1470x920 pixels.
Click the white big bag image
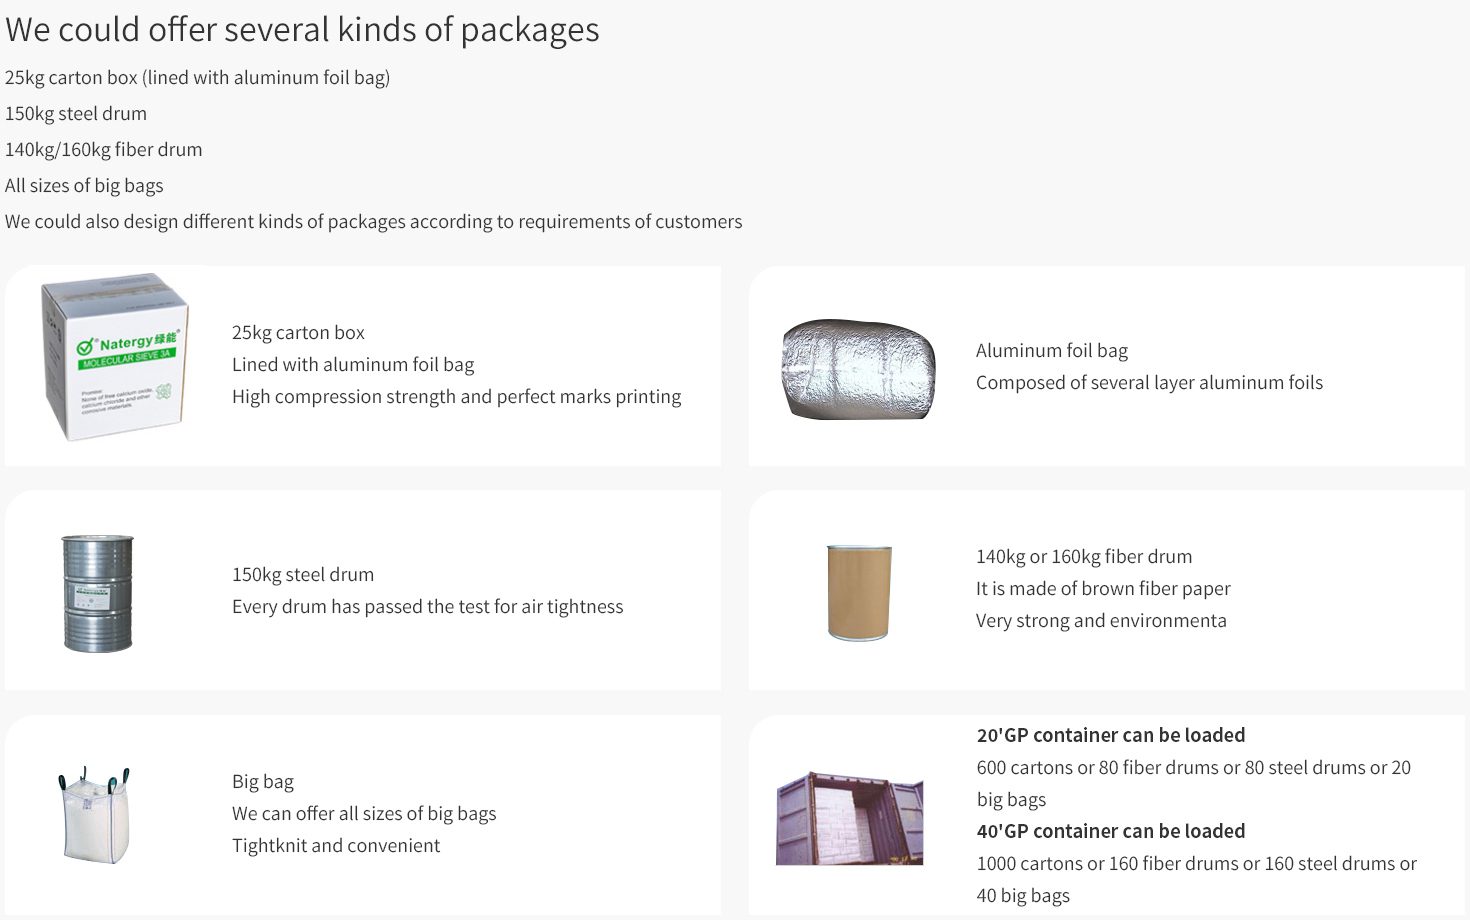pos(94,815)
